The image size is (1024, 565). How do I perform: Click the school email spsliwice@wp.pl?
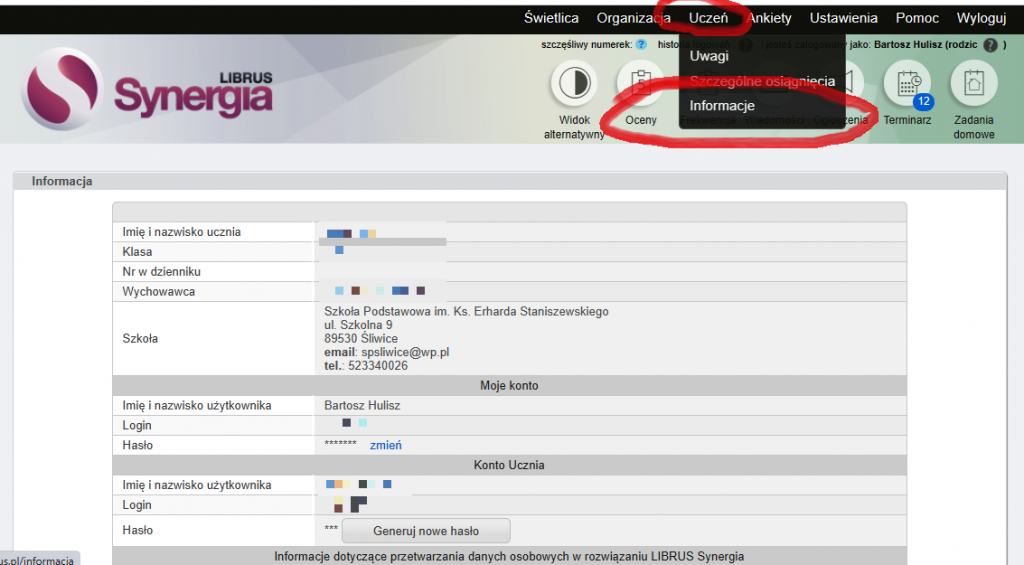(405, 352)
